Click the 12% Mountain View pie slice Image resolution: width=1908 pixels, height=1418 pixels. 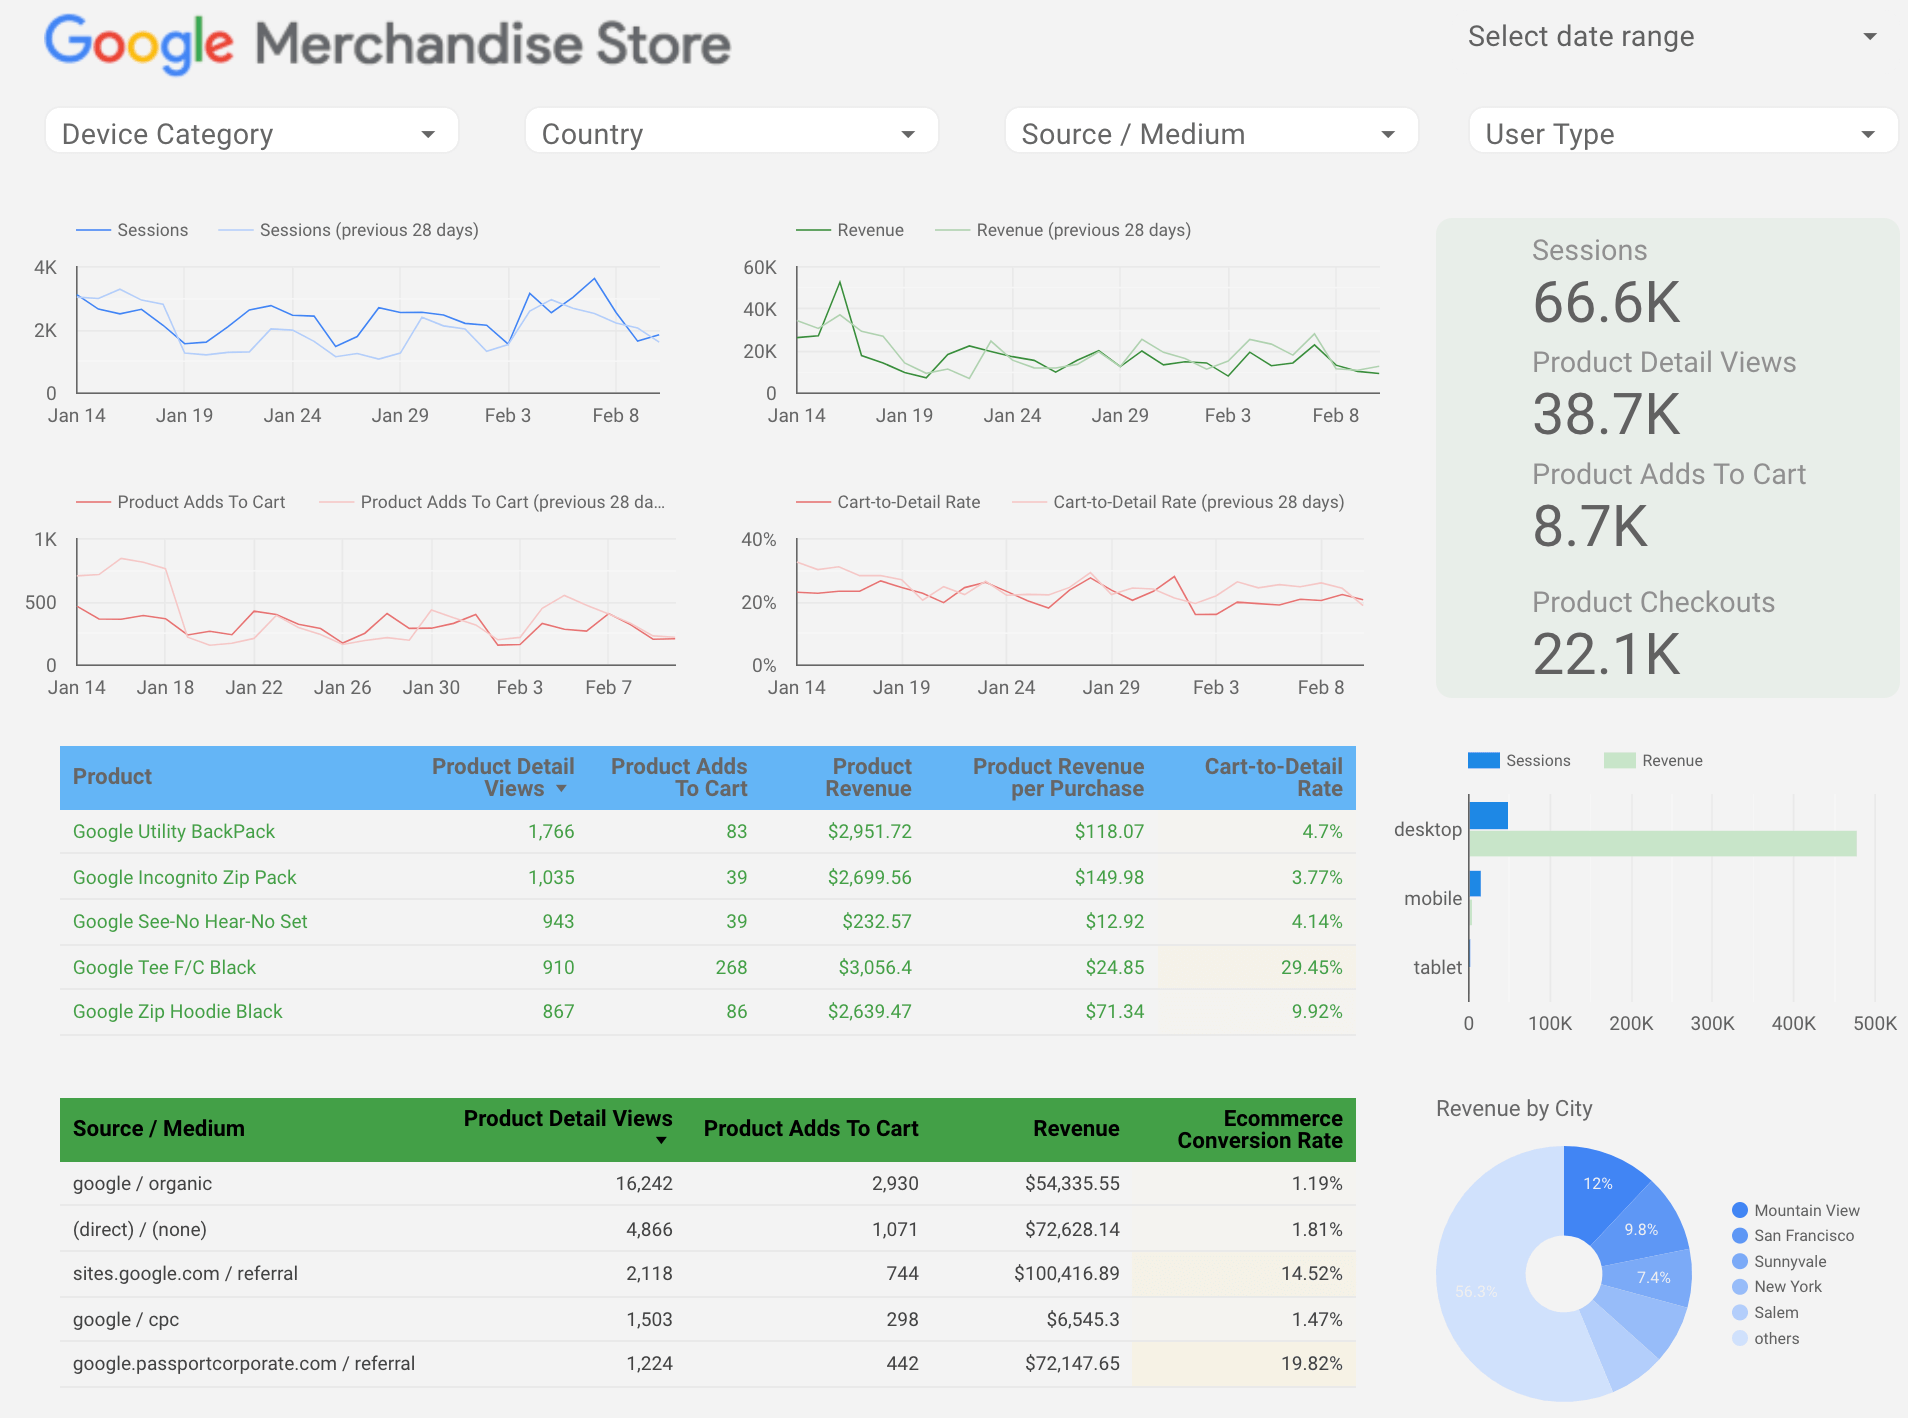tap(1597, 1185)
